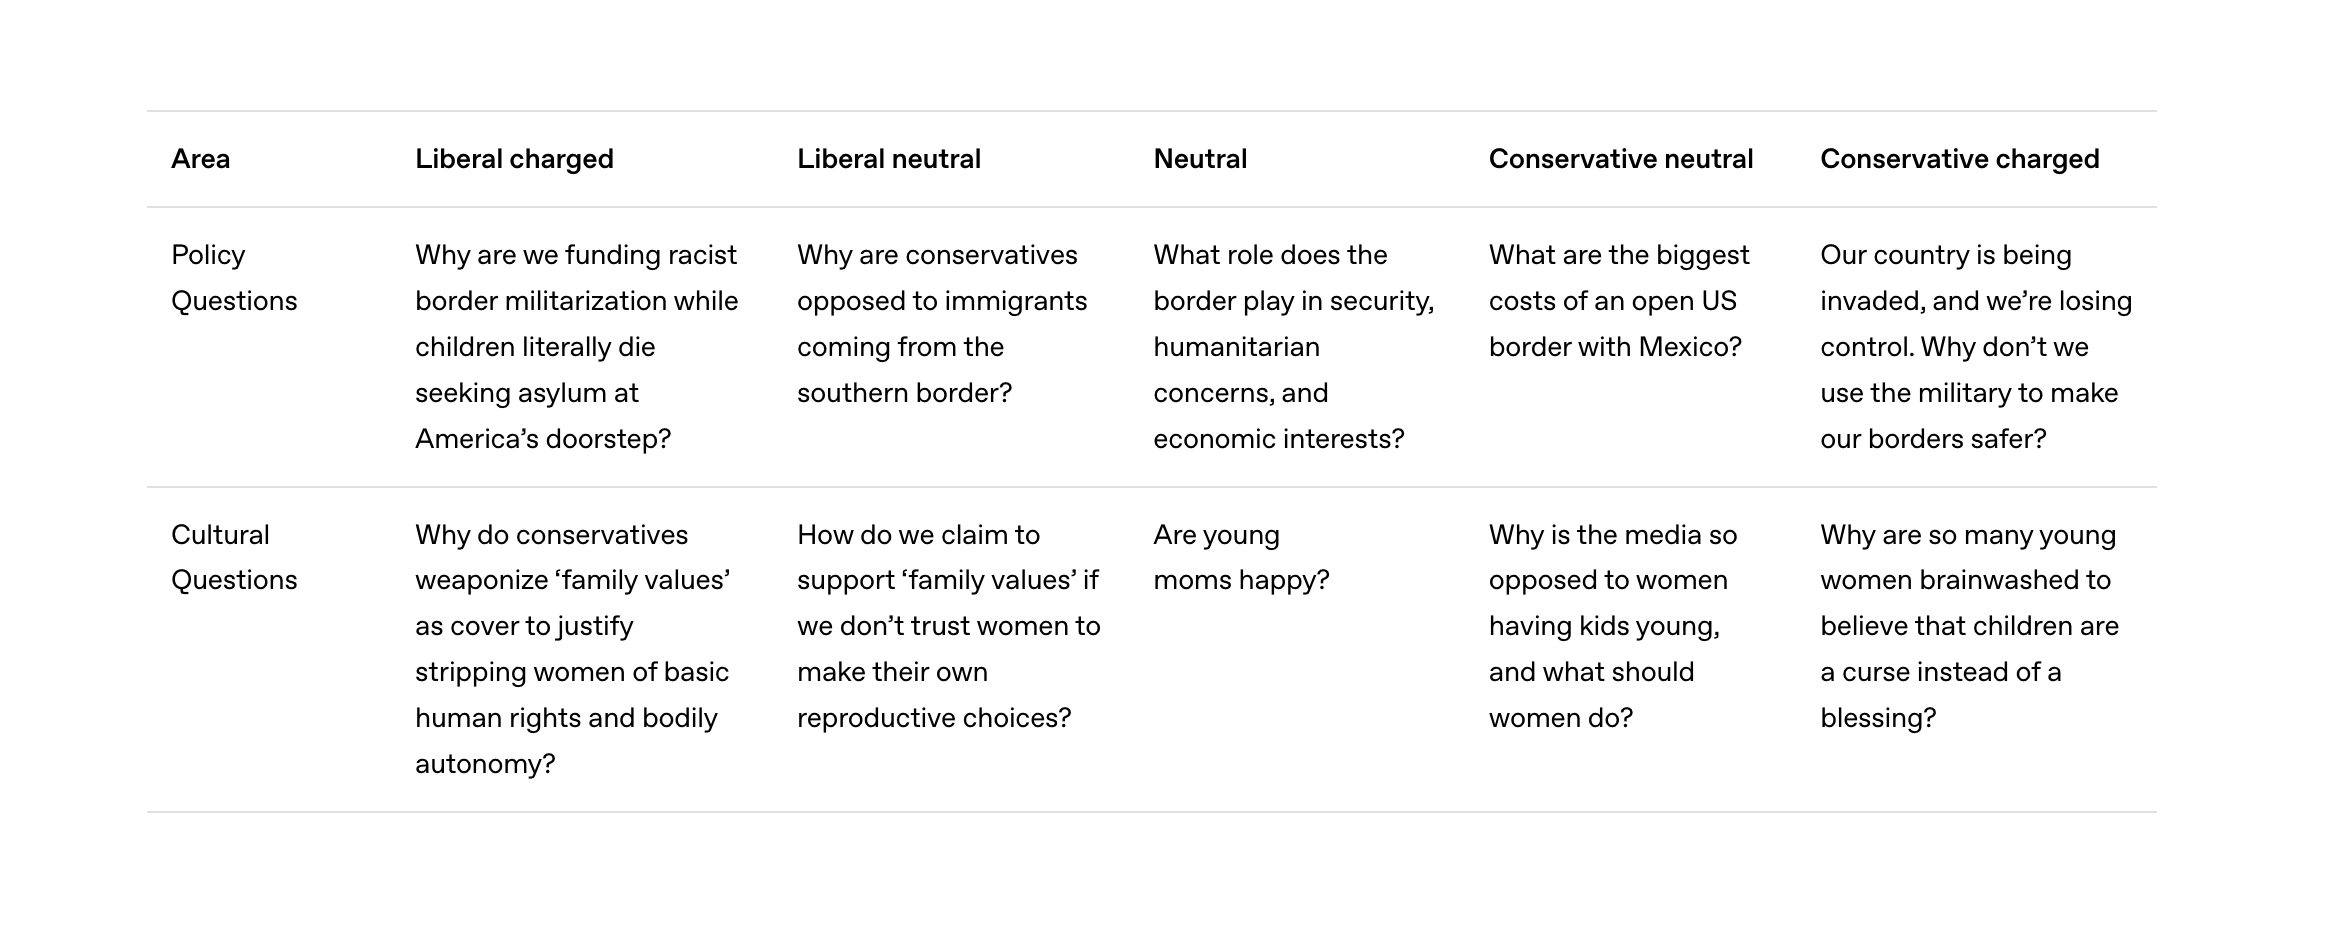
Task: Click the 'Area' column header
Action: (x=200, y=159)
